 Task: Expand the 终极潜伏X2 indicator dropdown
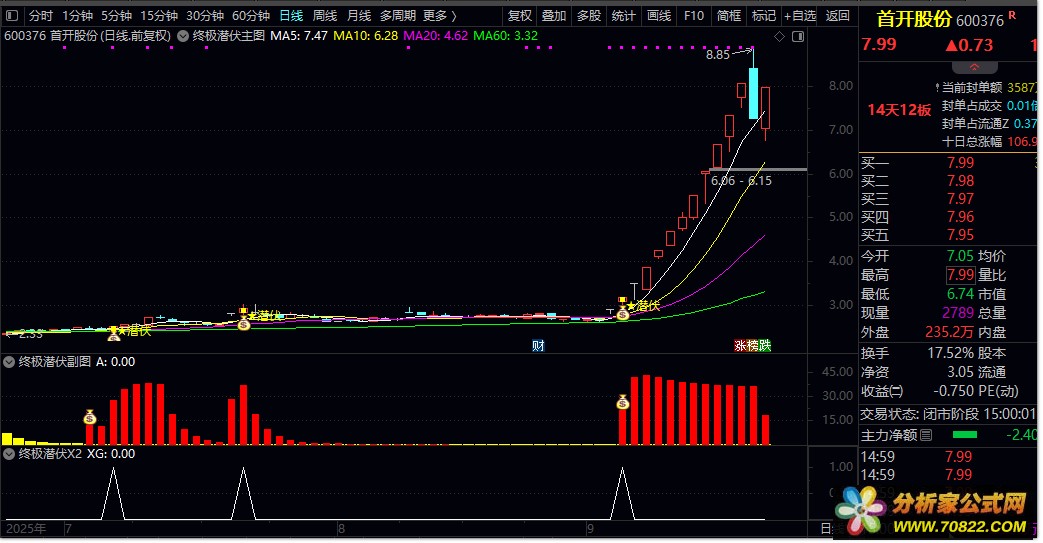(x=9, y=454)
